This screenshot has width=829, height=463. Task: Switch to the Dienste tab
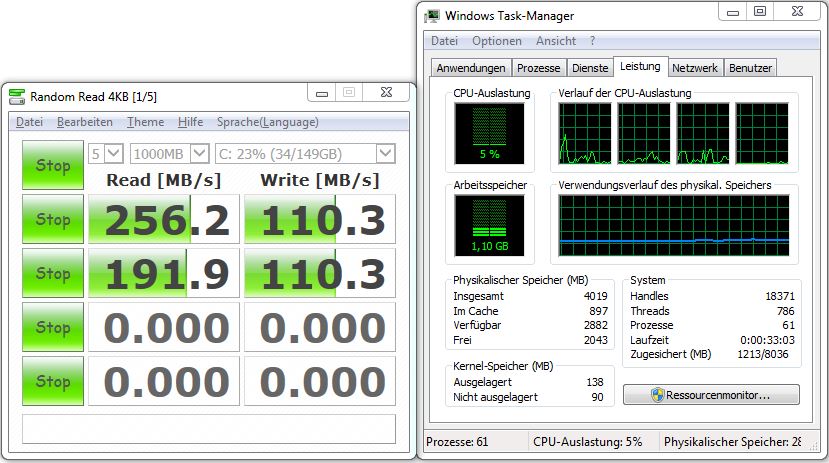[x=590, y=68]
